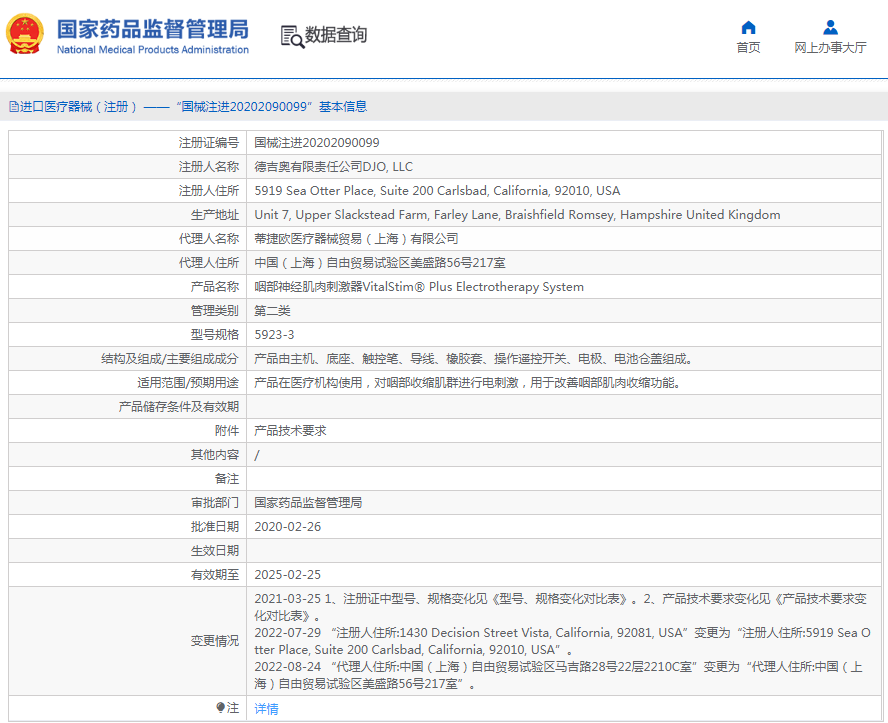Screen dimensions: 888x723
Task: Go to 首页 via house icon
Action: 748,27
